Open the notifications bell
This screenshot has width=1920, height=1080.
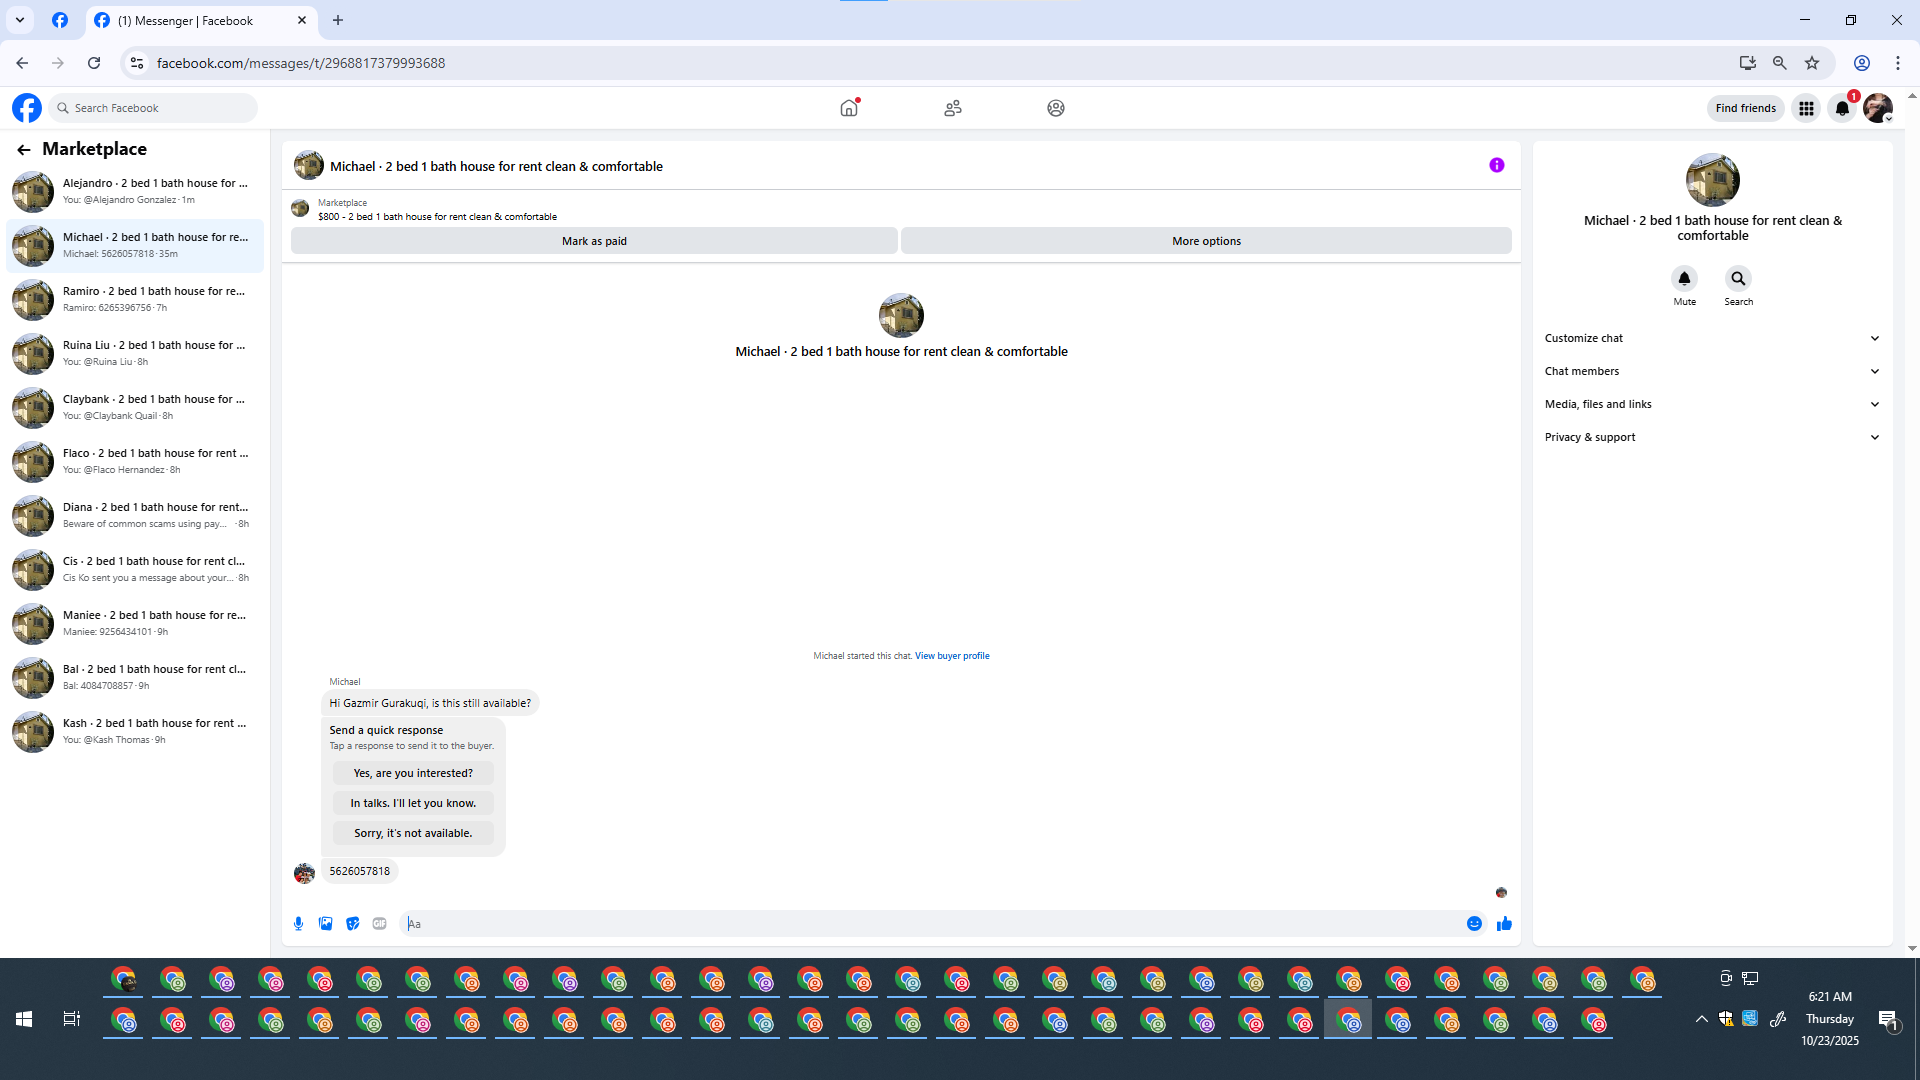click(1842, 108)
